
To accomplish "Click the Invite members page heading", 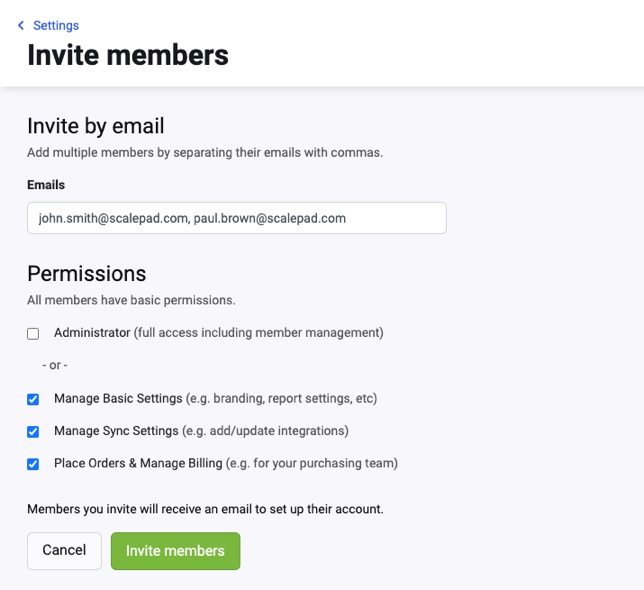I will coord(128,55).
